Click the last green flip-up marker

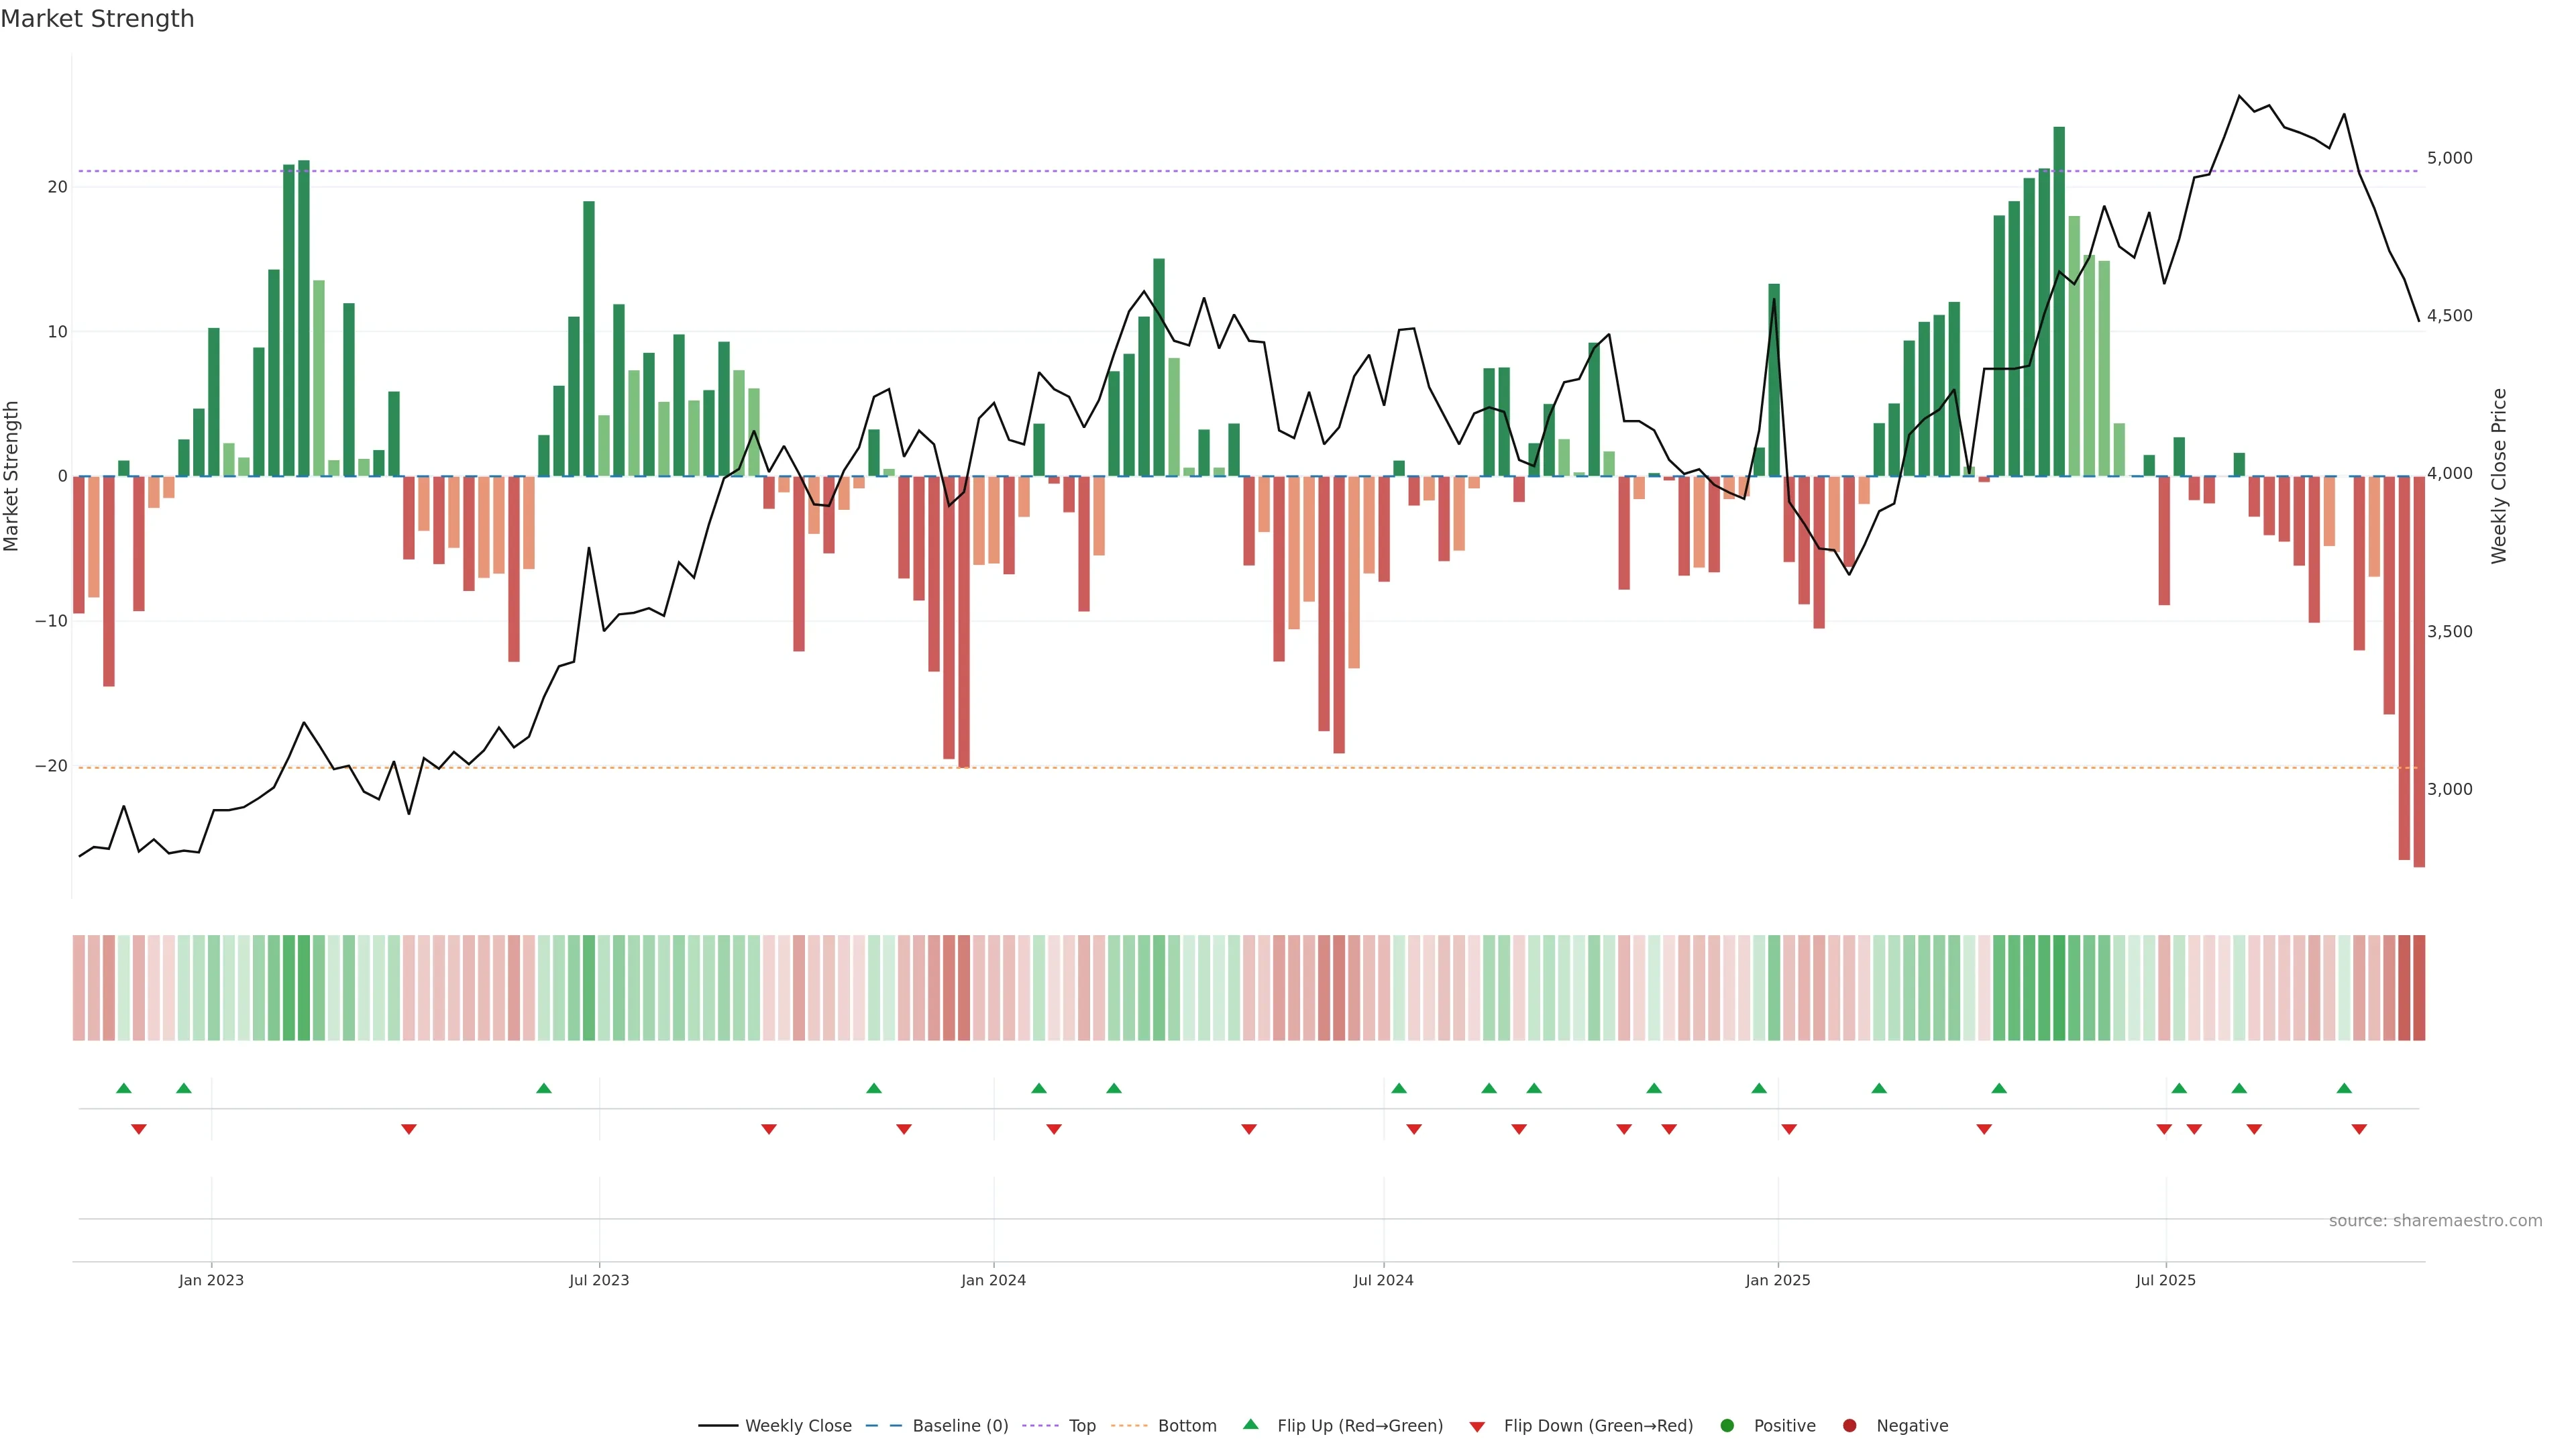pyautogui.click(x=2344, y=1088)
